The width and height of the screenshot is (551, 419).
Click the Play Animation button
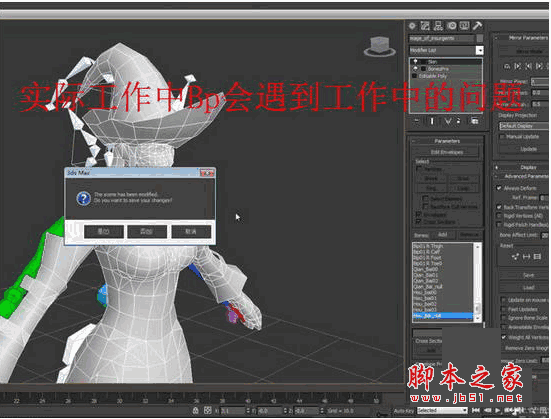498,410
